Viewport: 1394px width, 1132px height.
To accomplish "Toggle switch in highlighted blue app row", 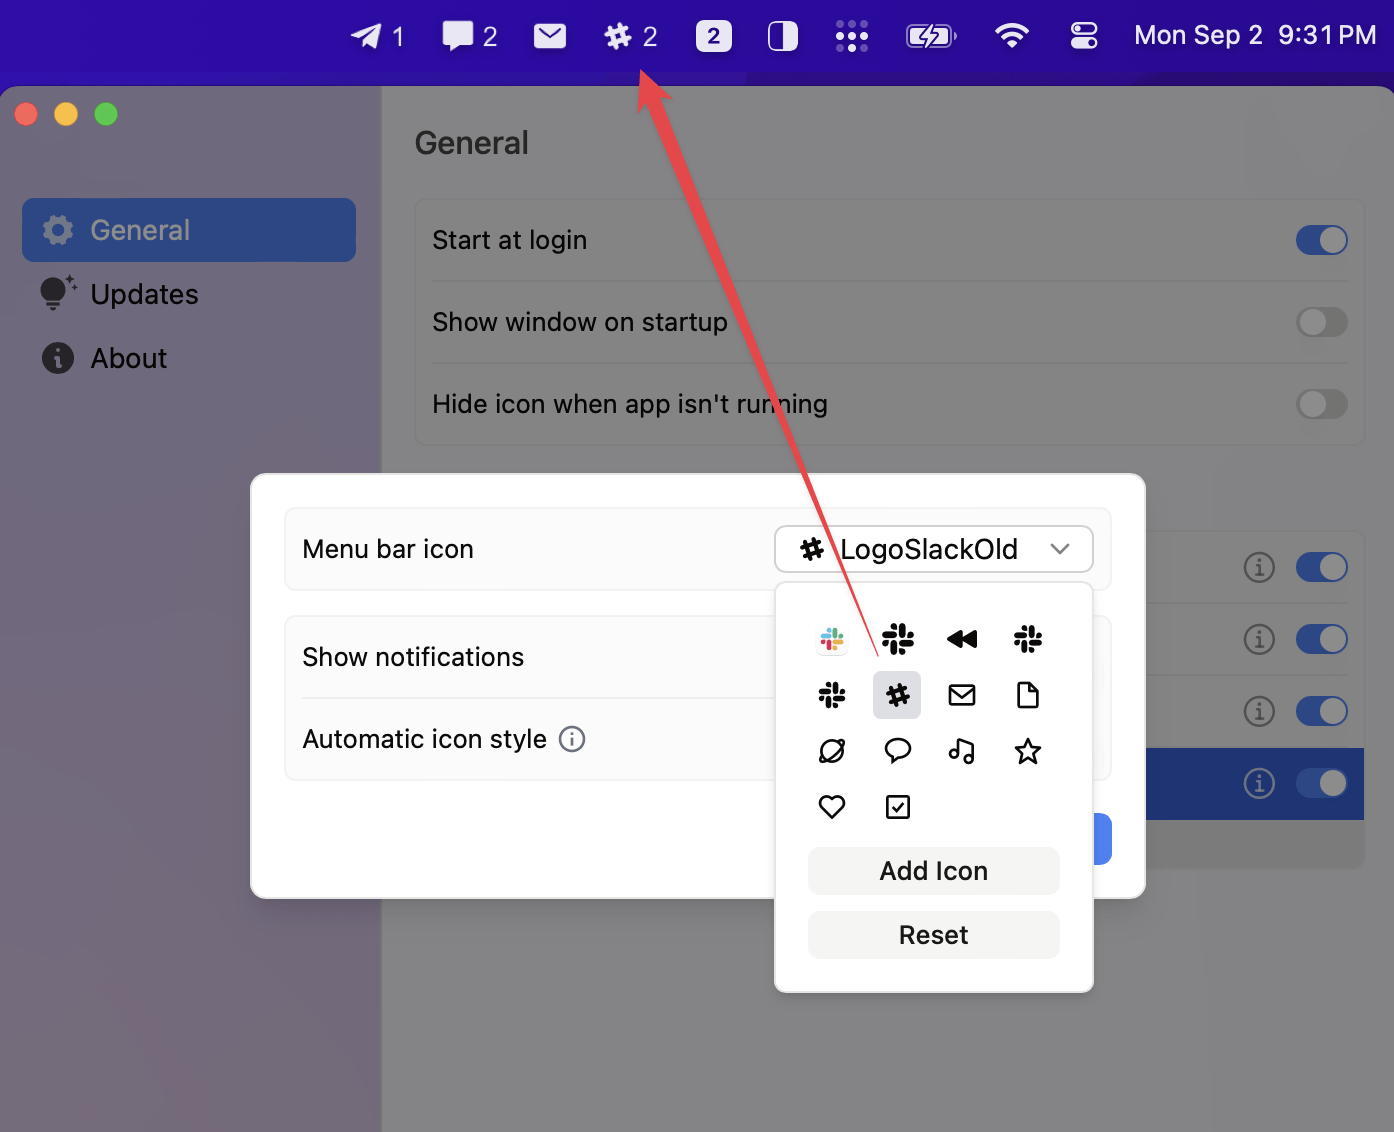I will coord(1322,783).
